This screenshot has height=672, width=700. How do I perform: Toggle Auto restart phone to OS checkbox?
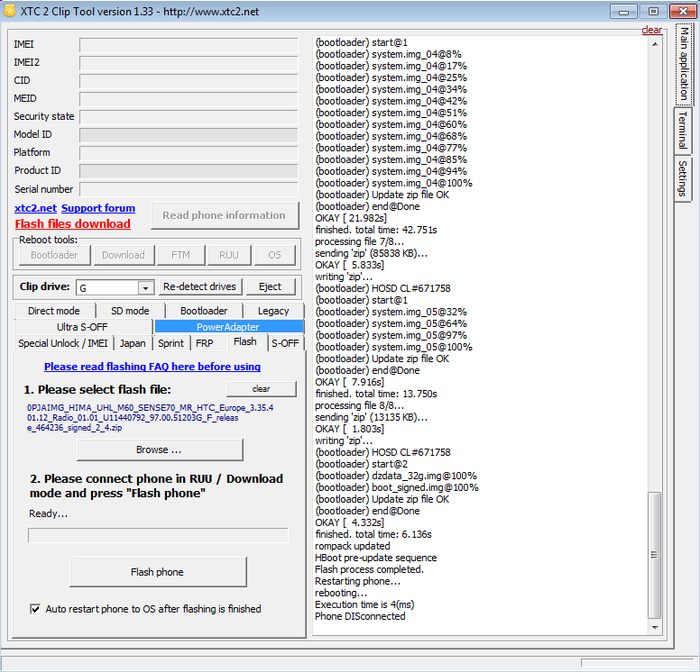tap(36, 608)
